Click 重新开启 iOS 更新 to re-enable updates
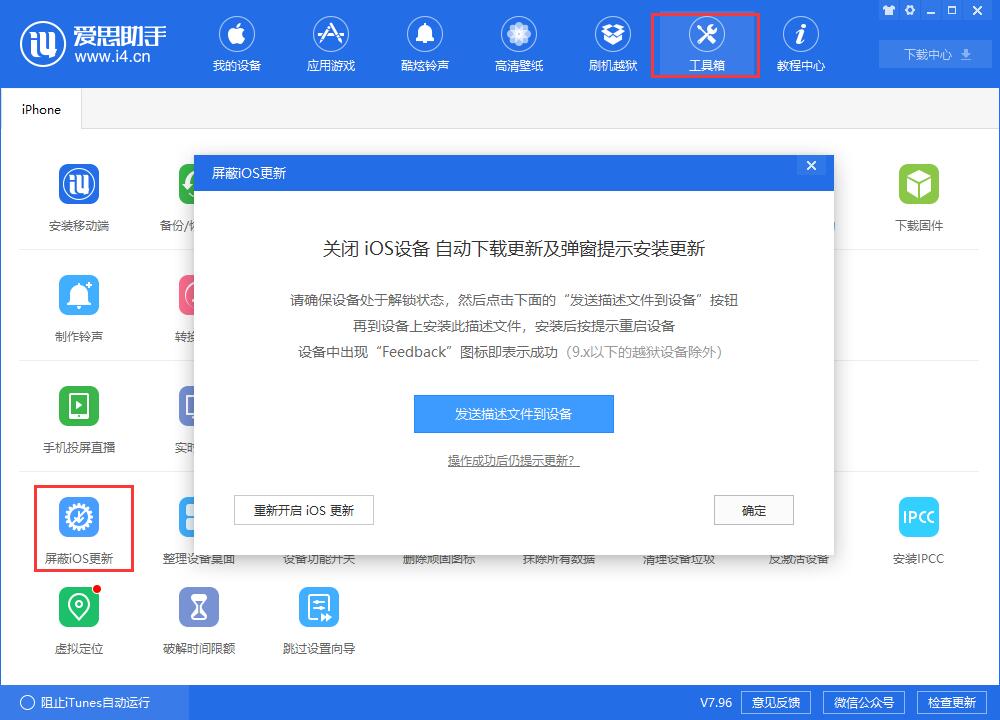The image size is (1000, 720). coord(303,510)
